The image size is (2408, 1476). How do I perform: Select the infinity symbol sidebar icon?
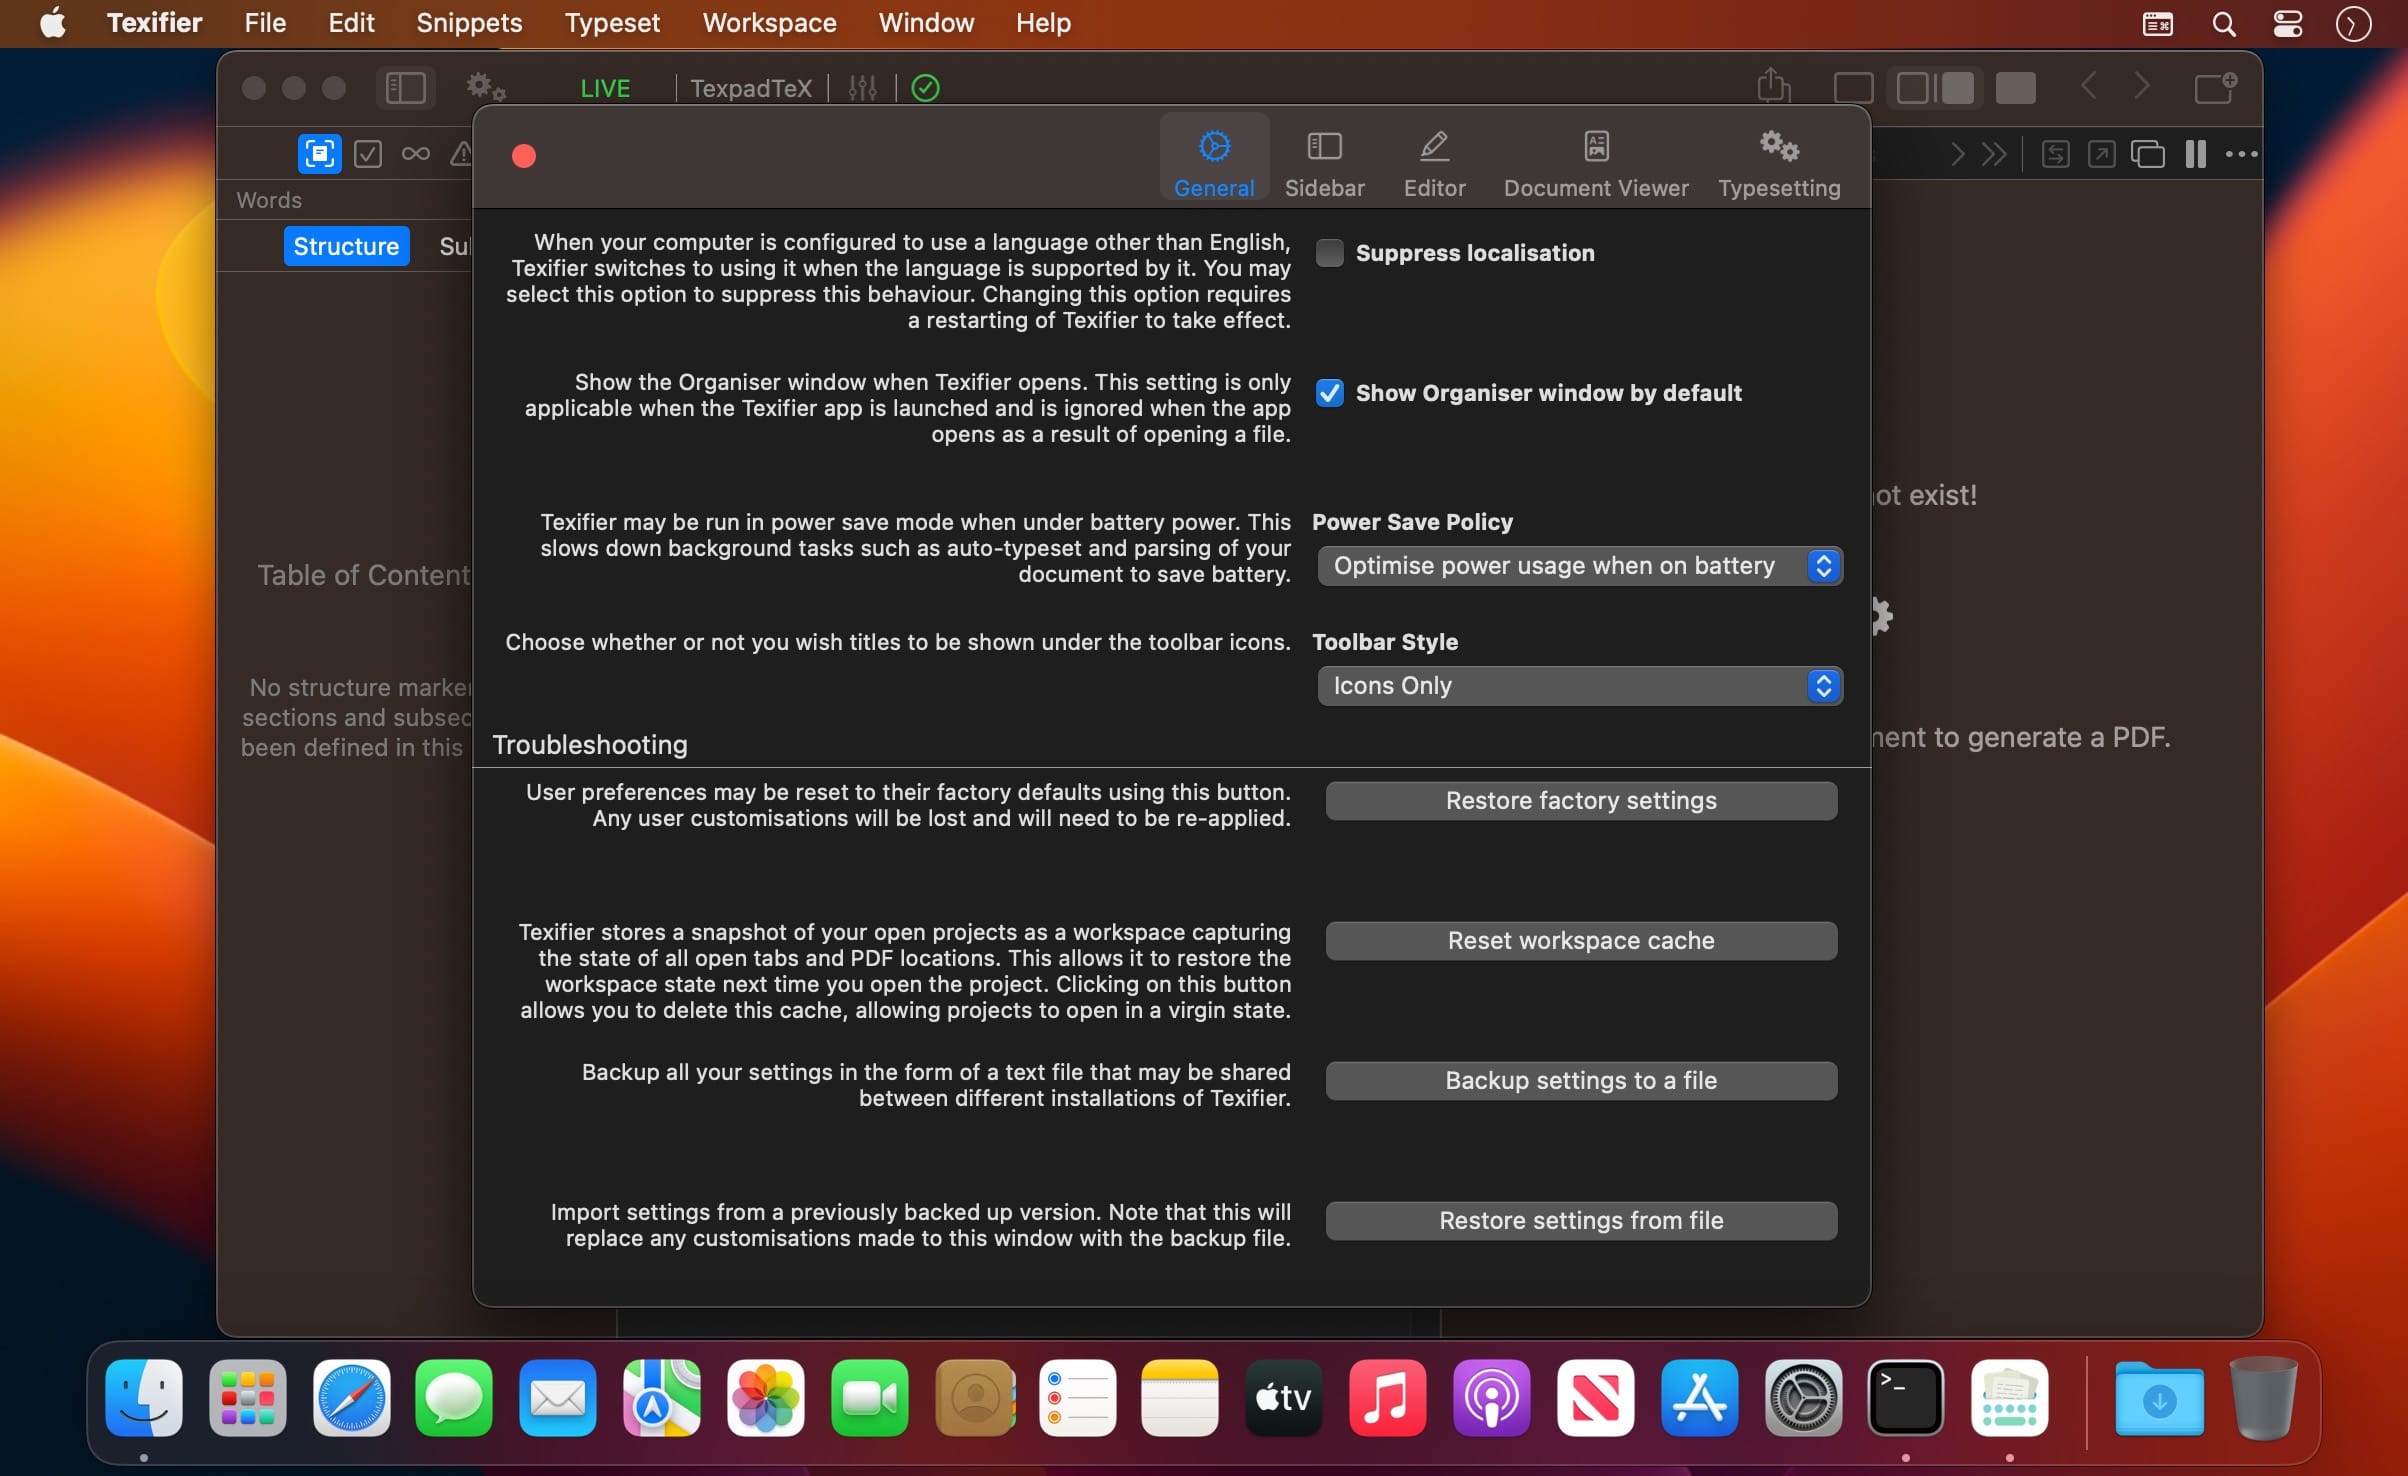point(416,154)
